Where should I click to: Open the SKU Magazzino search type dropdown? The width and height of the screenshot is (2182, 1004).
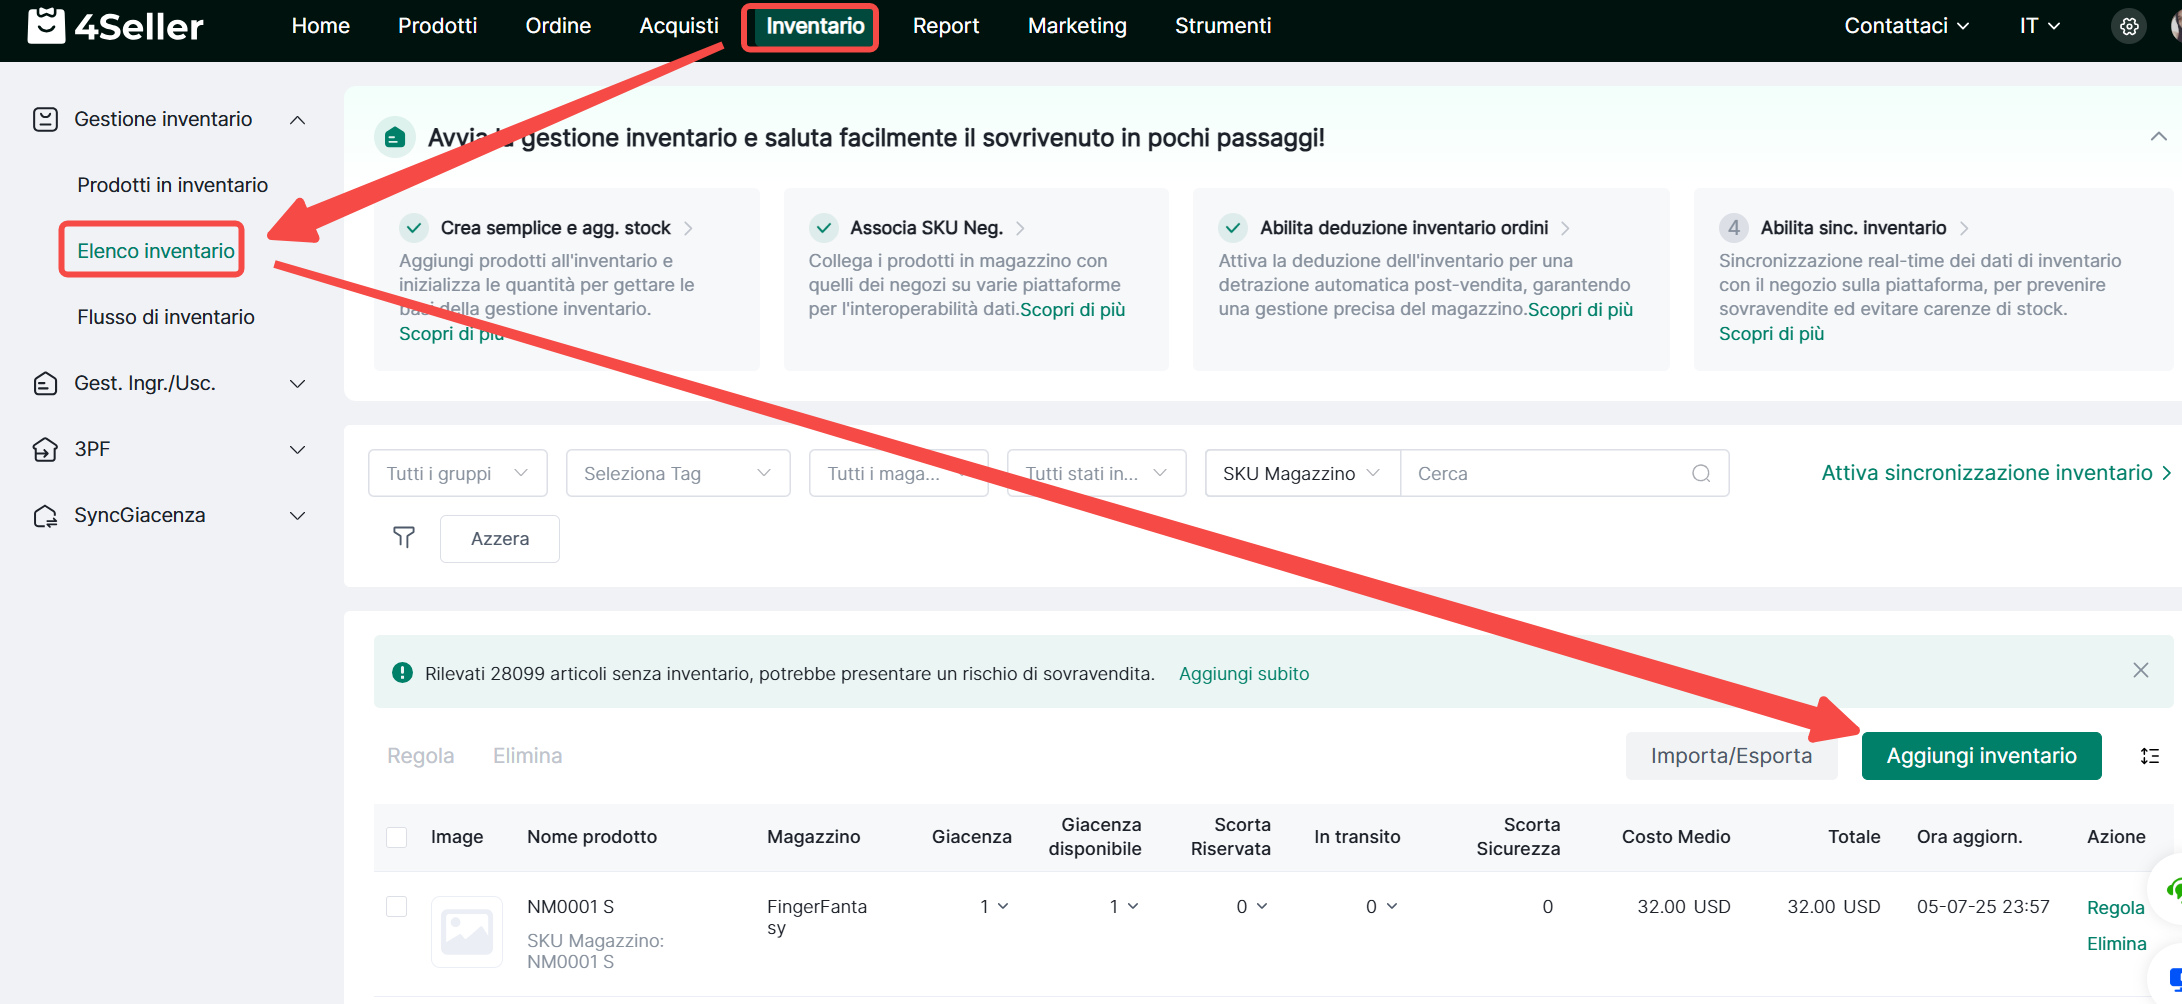(x=1301, y=474)
